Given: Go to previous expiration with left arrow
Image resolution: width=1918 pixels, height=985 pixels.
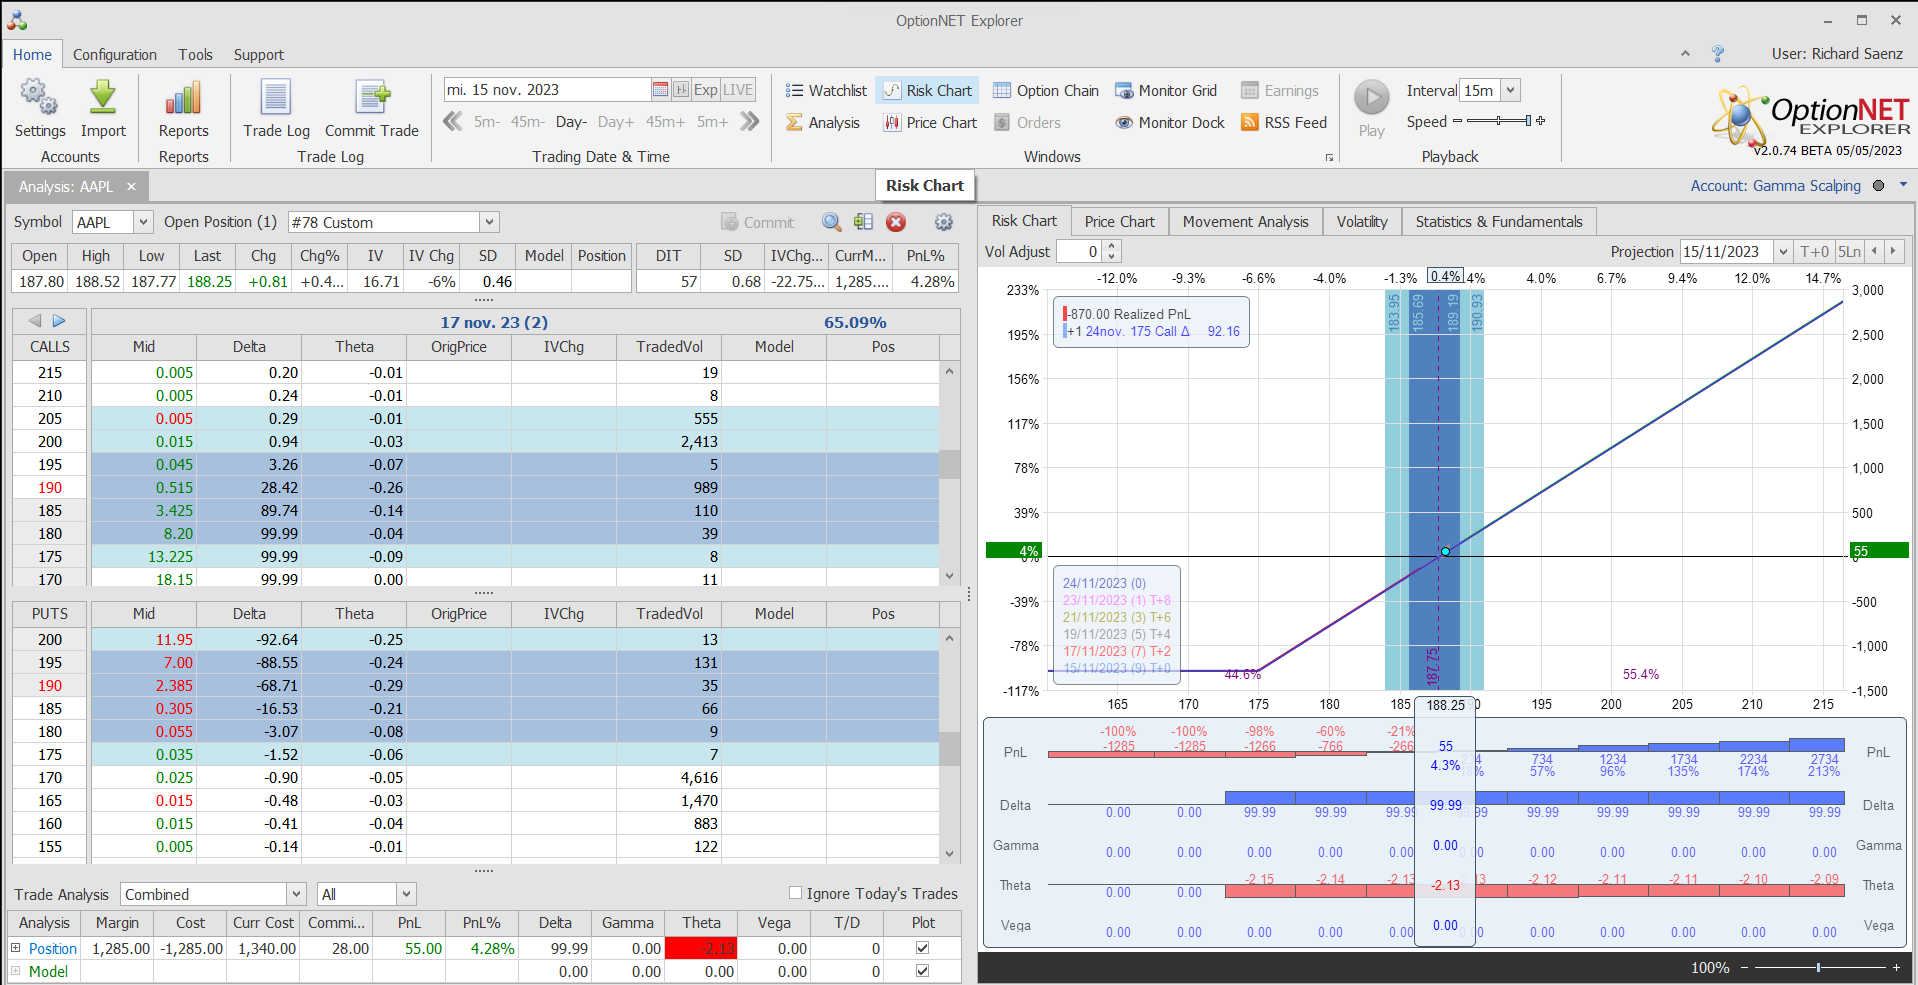Looking at the screenshot, I should point(35,321).
